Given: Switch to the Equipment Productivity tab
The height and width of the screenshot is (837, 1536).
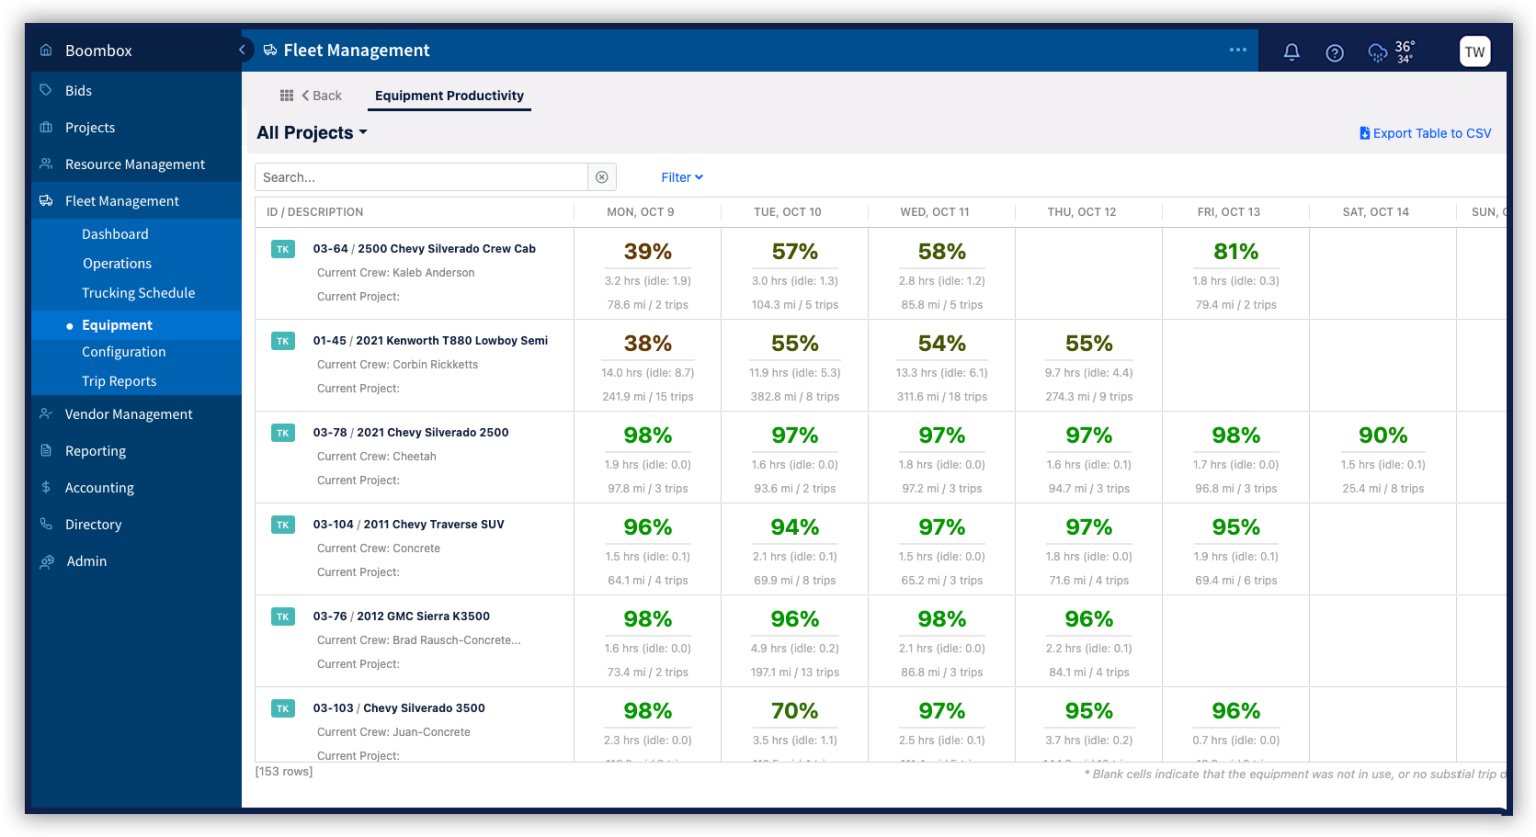Looking at the screenshot, I should 448,95.
